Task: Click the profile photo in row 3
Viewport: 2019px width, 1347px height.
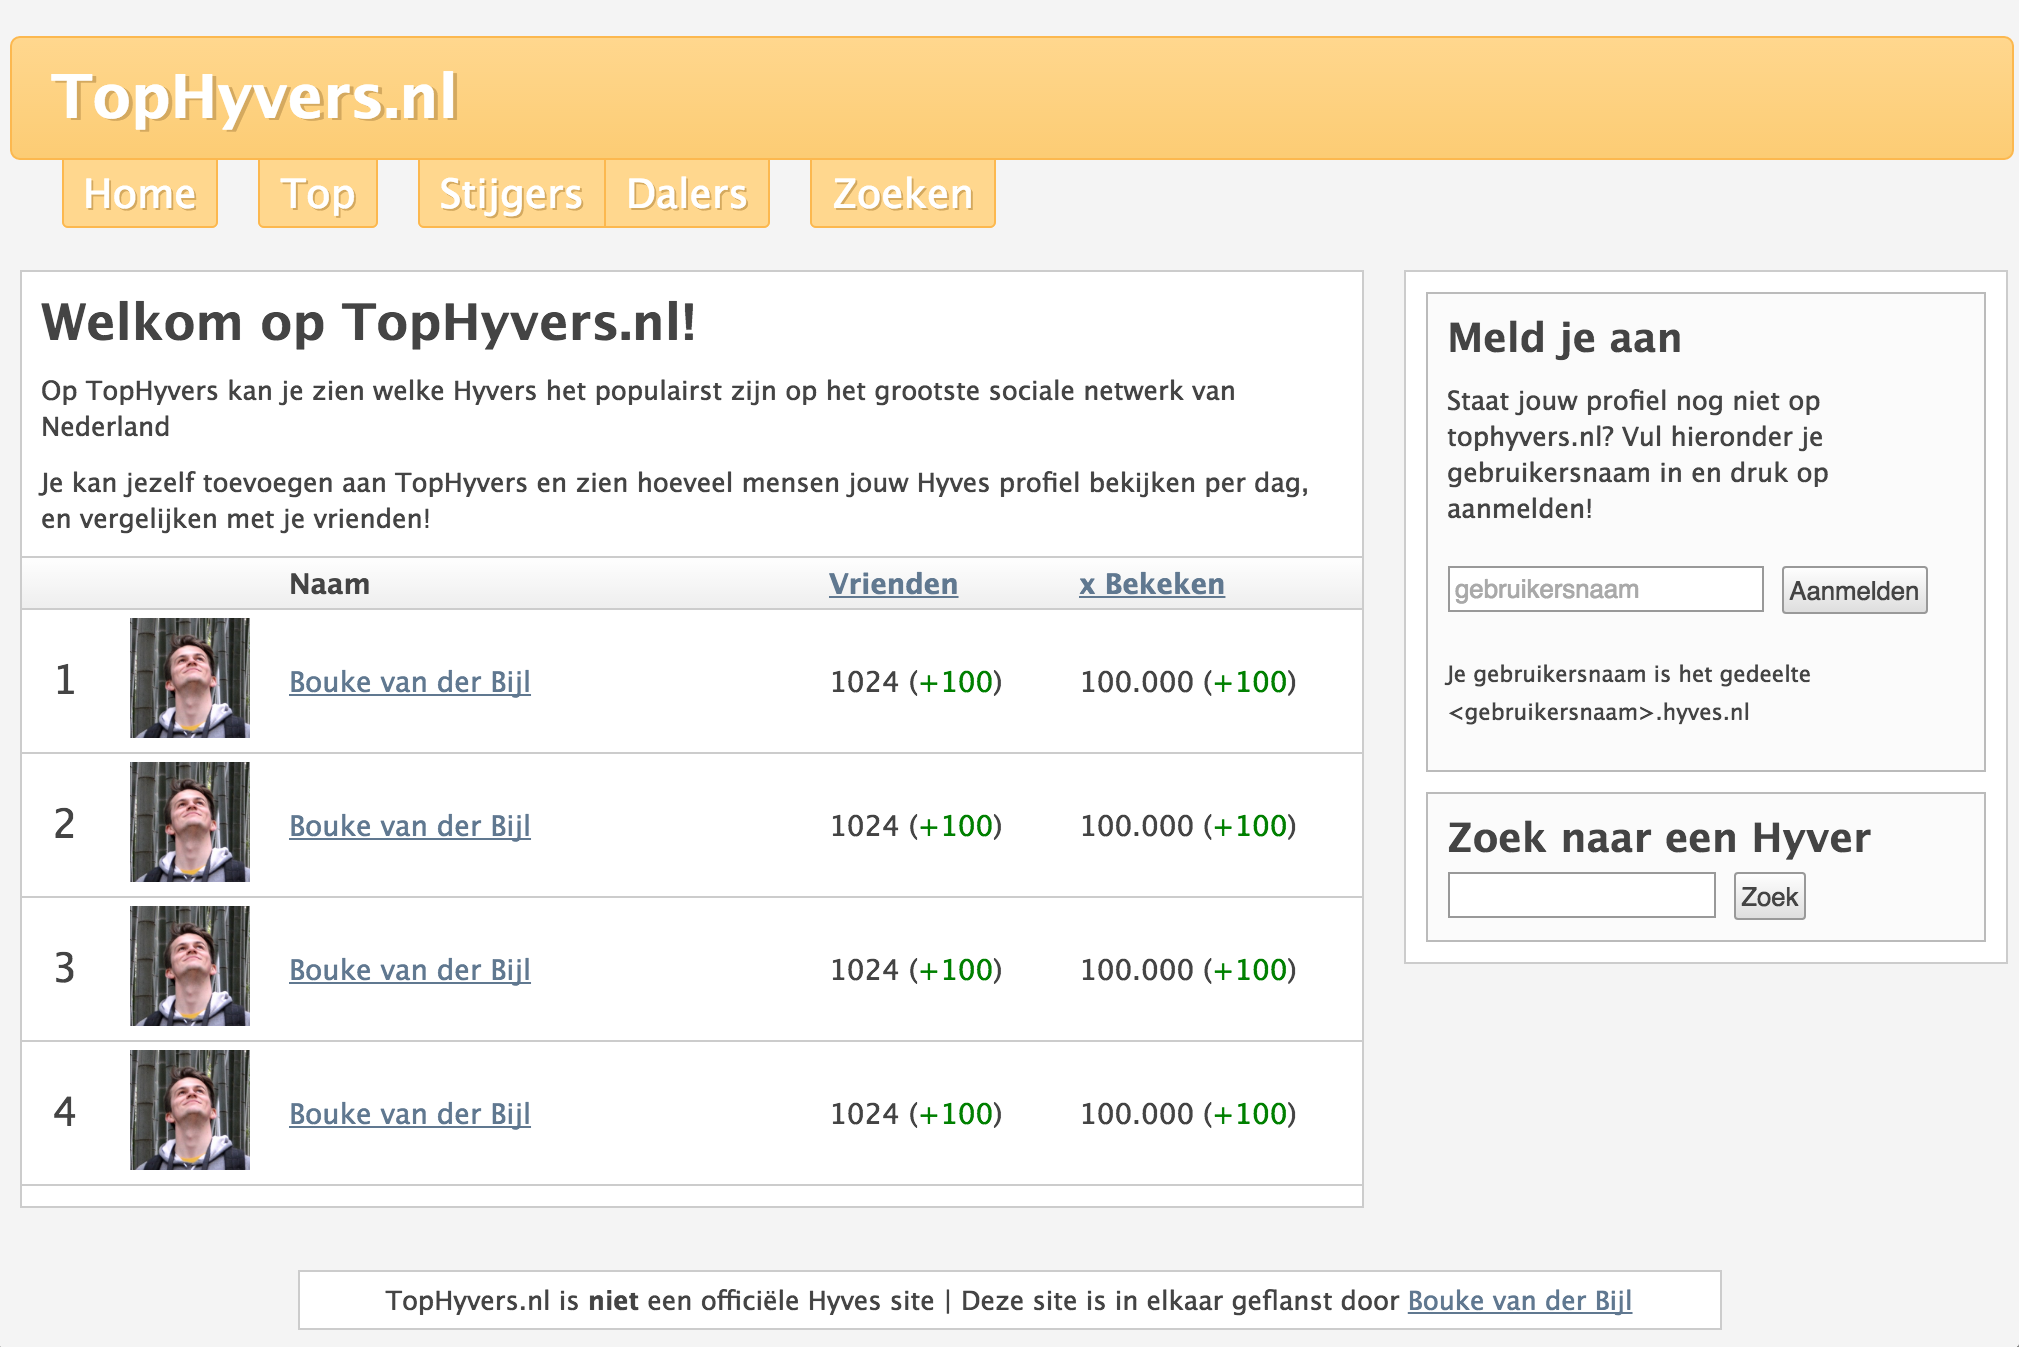Action: 190,966
